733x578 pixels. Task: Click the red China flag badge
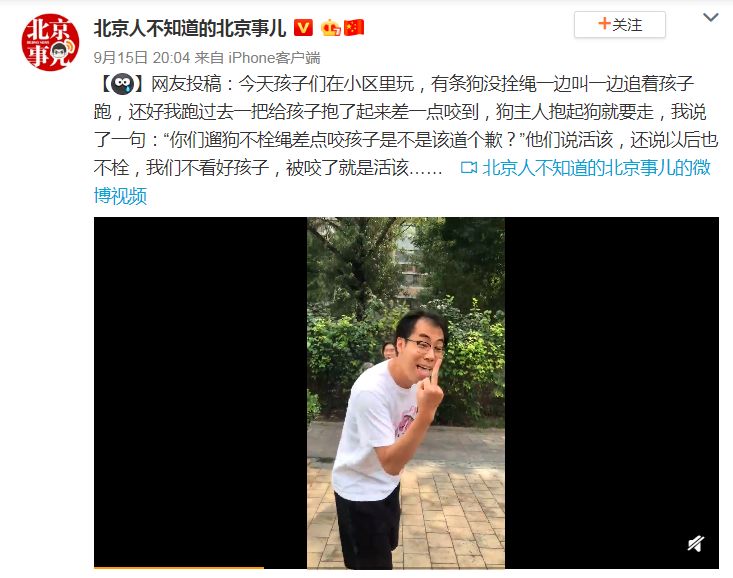pyautogui.click(x=354, y=28)
